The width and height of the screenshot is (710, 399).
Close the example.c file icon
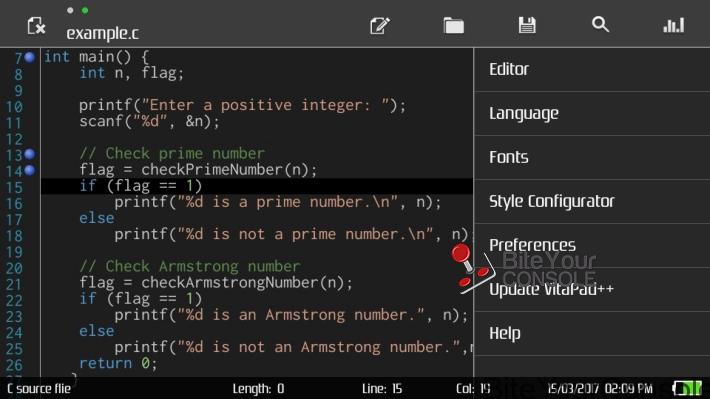pyautogui.click(x=36, y=26)
